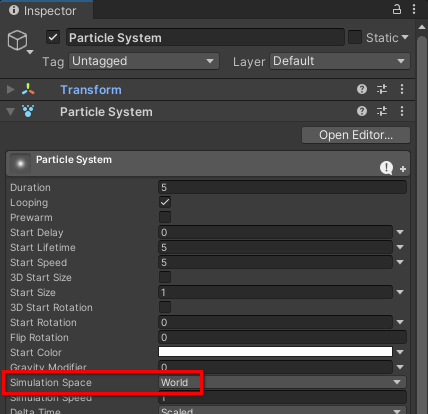Viewport: 428px width, 414px height.
Task: Enable the 3D Start Rotation checkbox
Action: click(x=165, y=307)
